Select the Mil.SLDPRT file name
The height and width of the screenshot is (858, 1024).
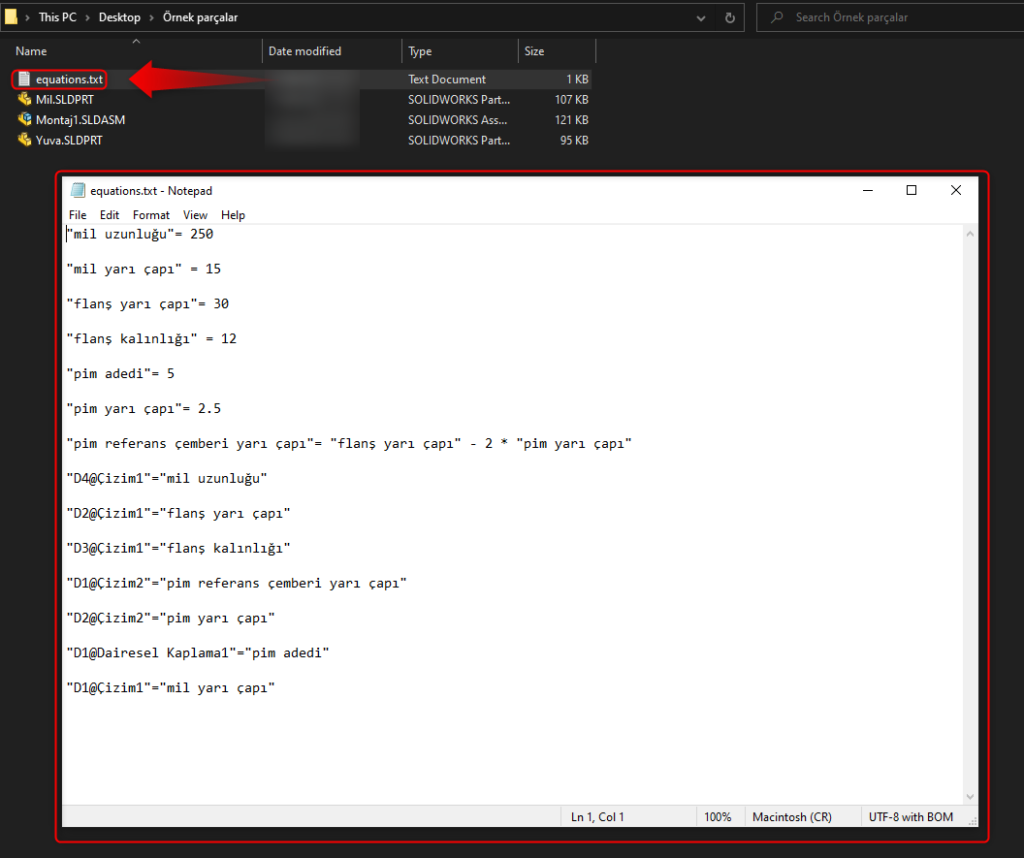pos(65,99)
